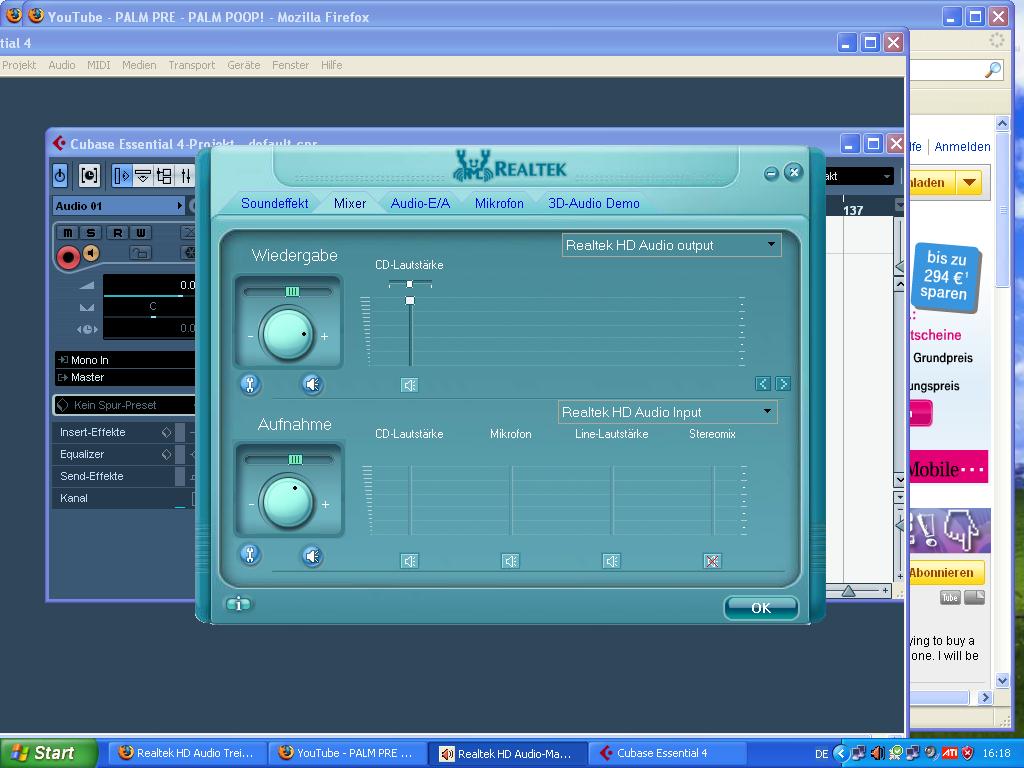Open the Master output routing selector
The width and height of the screenshot is (1024, 768).
coord(125,377)
